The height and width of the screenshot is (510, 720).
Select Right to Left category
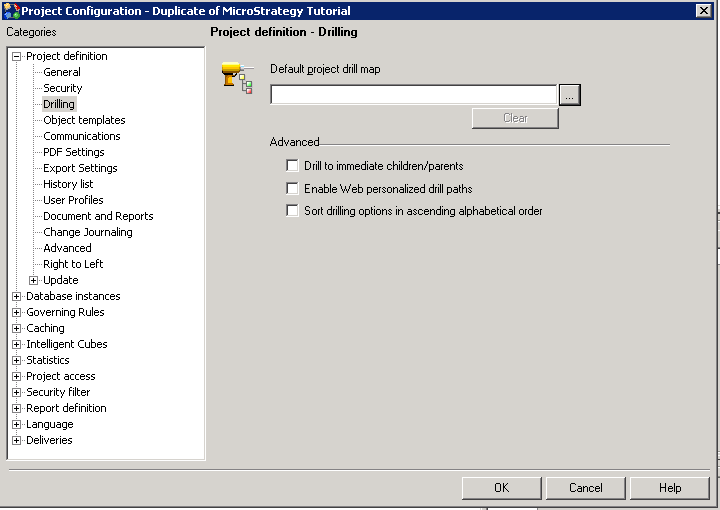(73, 264)
